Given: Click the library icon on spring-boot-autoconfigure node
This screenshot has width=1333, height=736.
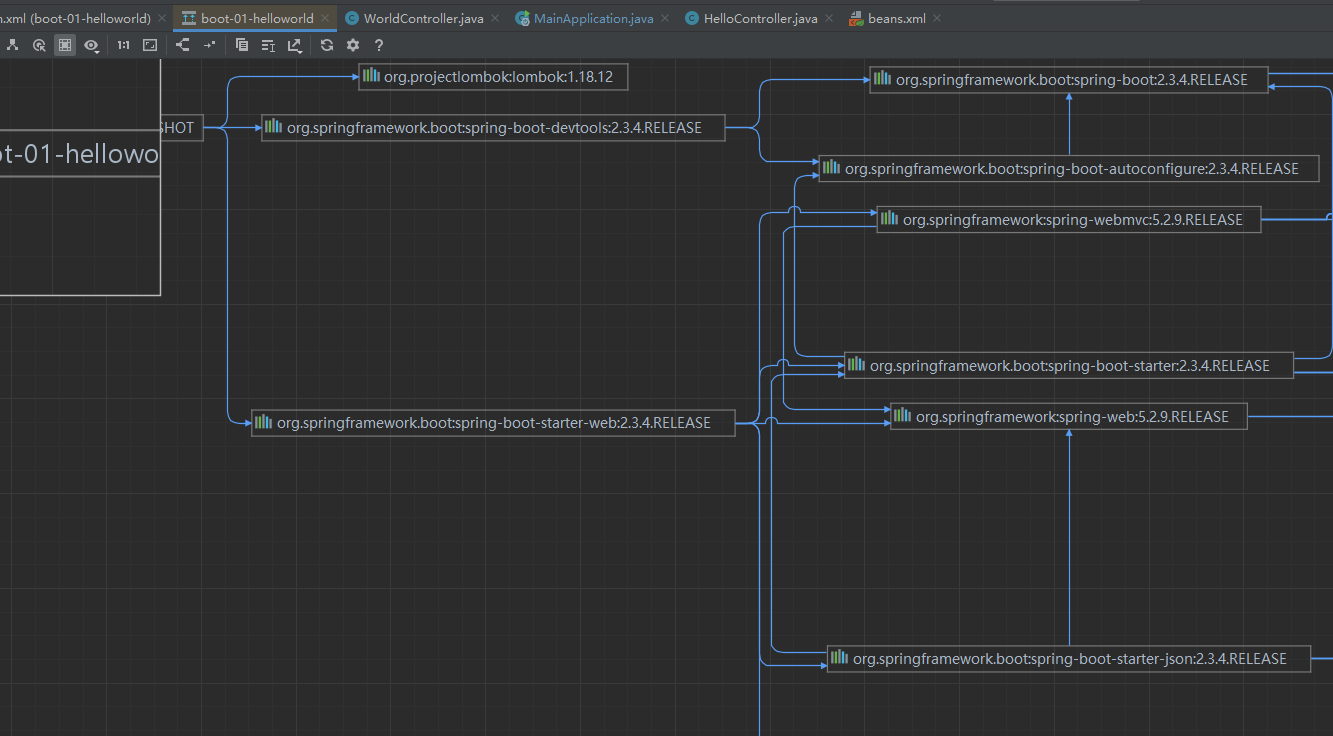Looking at the screenshot, I should tap(831, 168).
